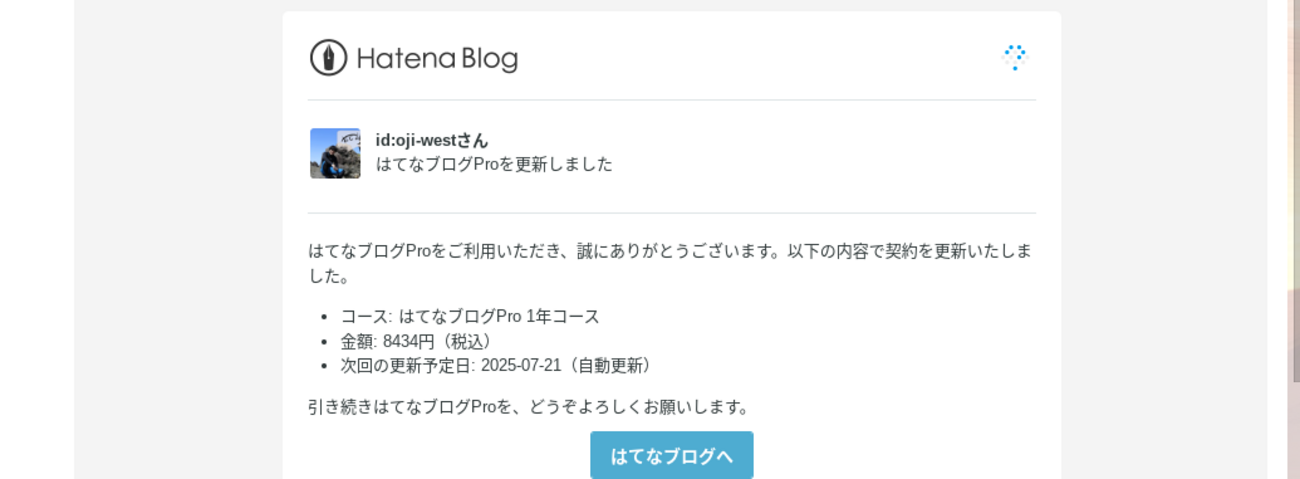Click the closing line 引き続きはてなブログProを
Viewport: 1300px width, 479px height.
click(x=529, y=407)
